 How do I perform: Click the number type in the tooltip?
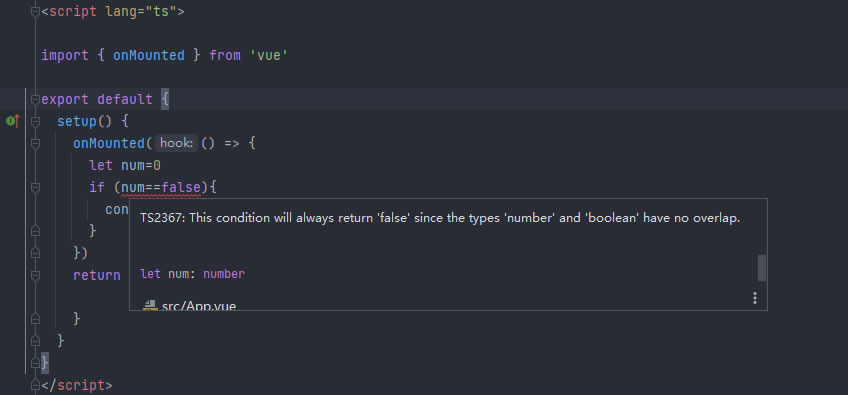click(224, 274)
